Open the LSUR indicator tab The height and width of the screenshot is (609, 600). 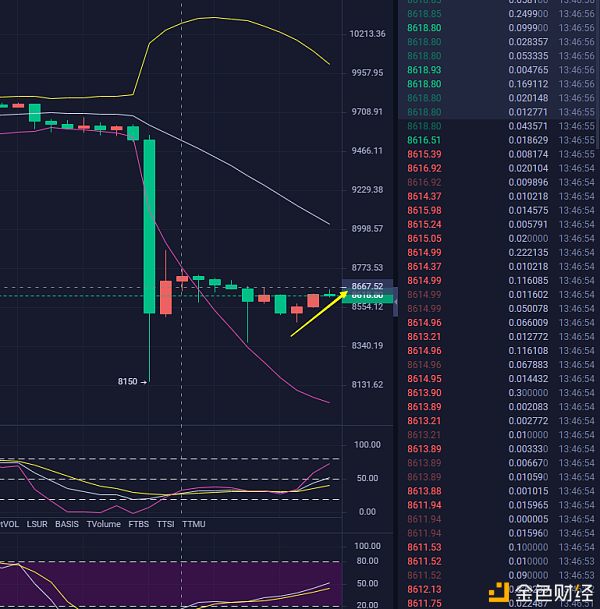(37, 524)
